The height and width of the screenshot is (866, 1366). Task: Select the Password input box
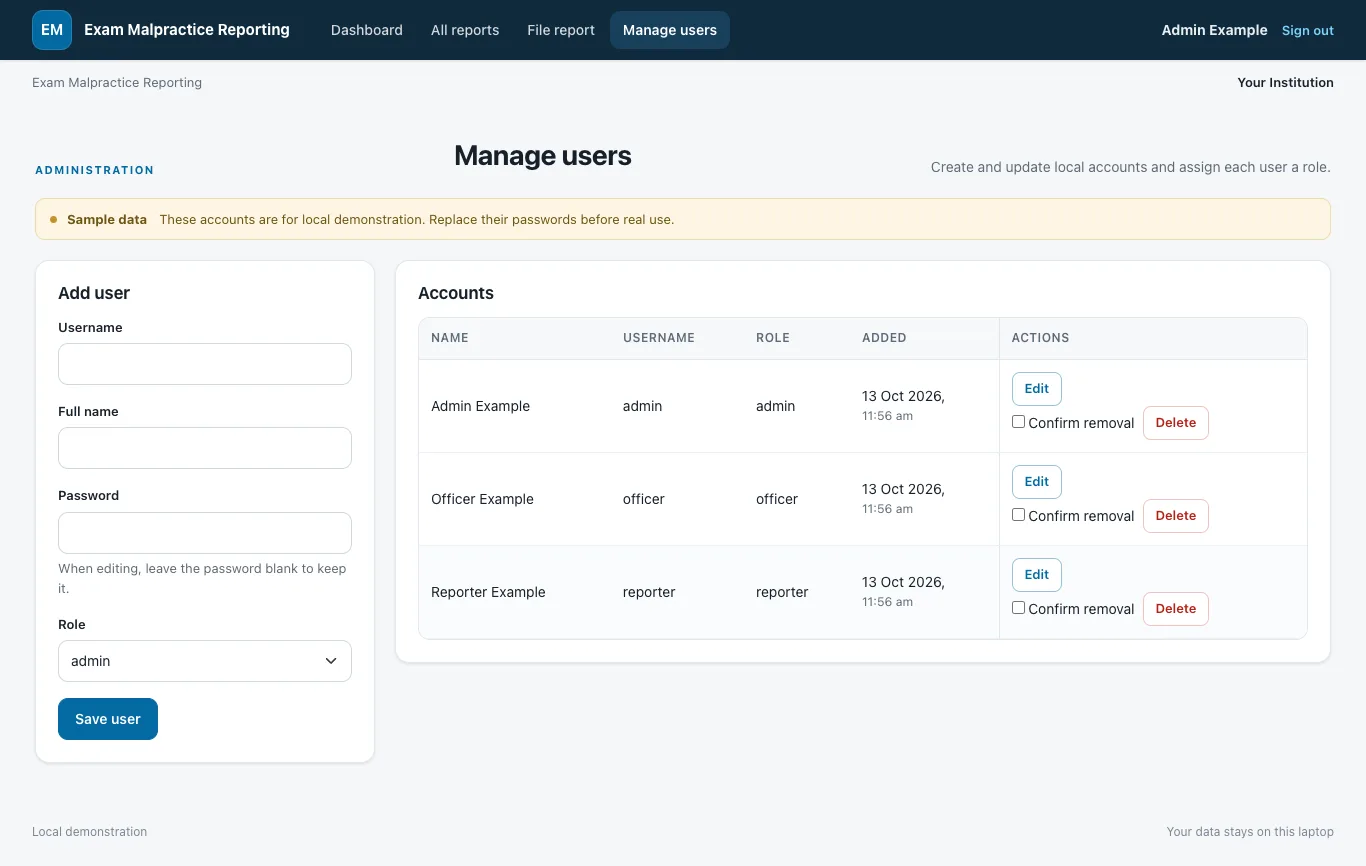click(x=205, y=533)
